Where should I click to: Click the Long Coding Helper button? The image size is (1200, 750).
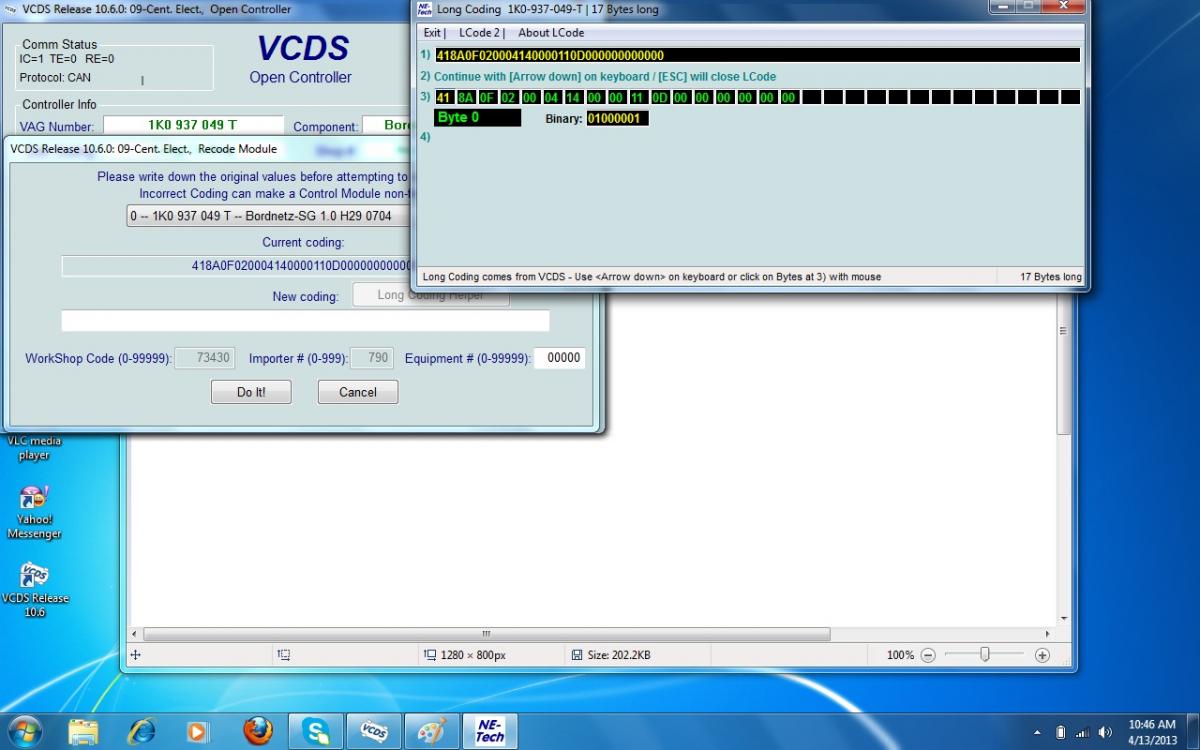pyautogui.click(x=431, y=295)
